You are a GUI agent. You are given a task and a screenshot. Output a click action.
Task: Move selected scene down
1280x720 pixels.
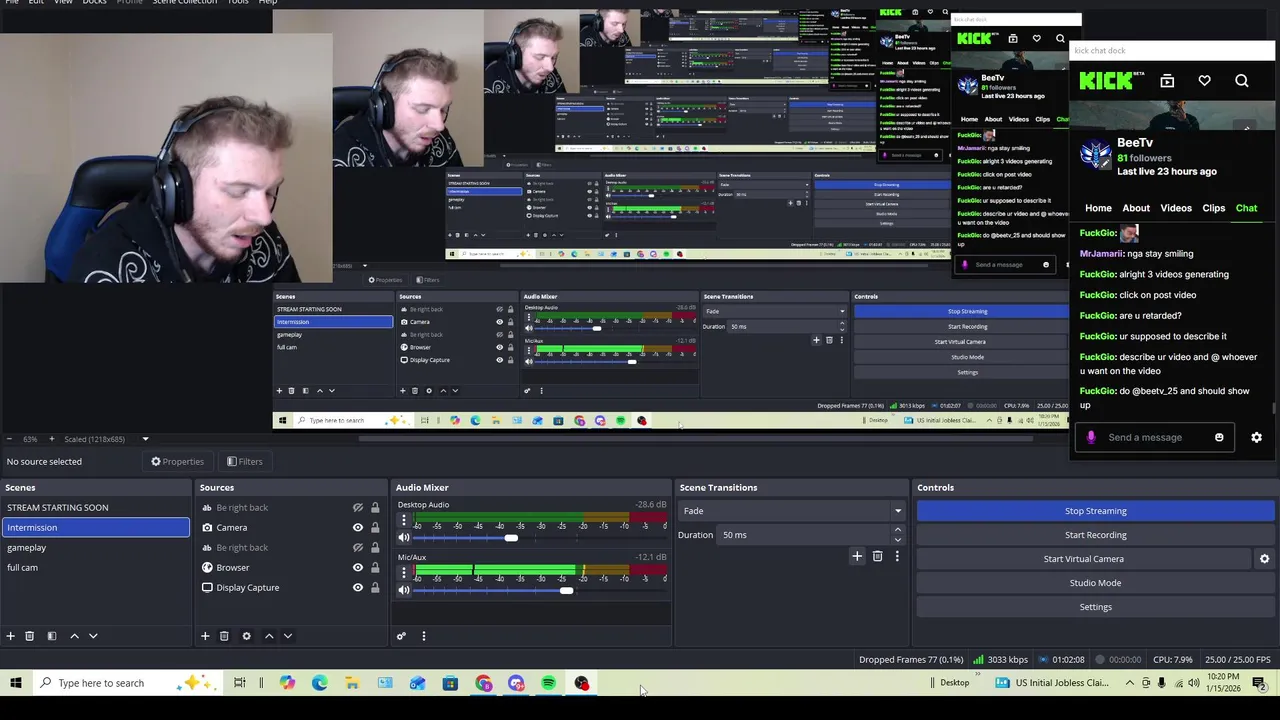tap(93, 636)
